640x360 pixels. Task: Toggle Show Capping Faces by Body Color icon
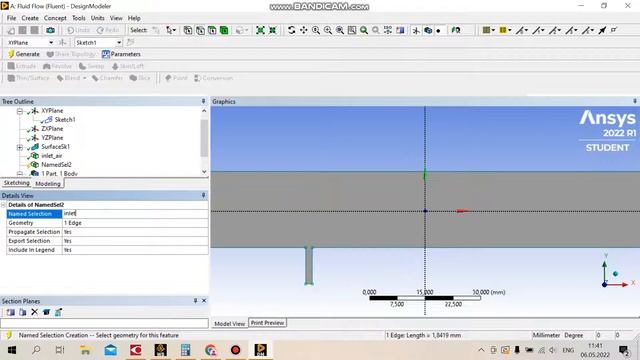coord(58,312)
